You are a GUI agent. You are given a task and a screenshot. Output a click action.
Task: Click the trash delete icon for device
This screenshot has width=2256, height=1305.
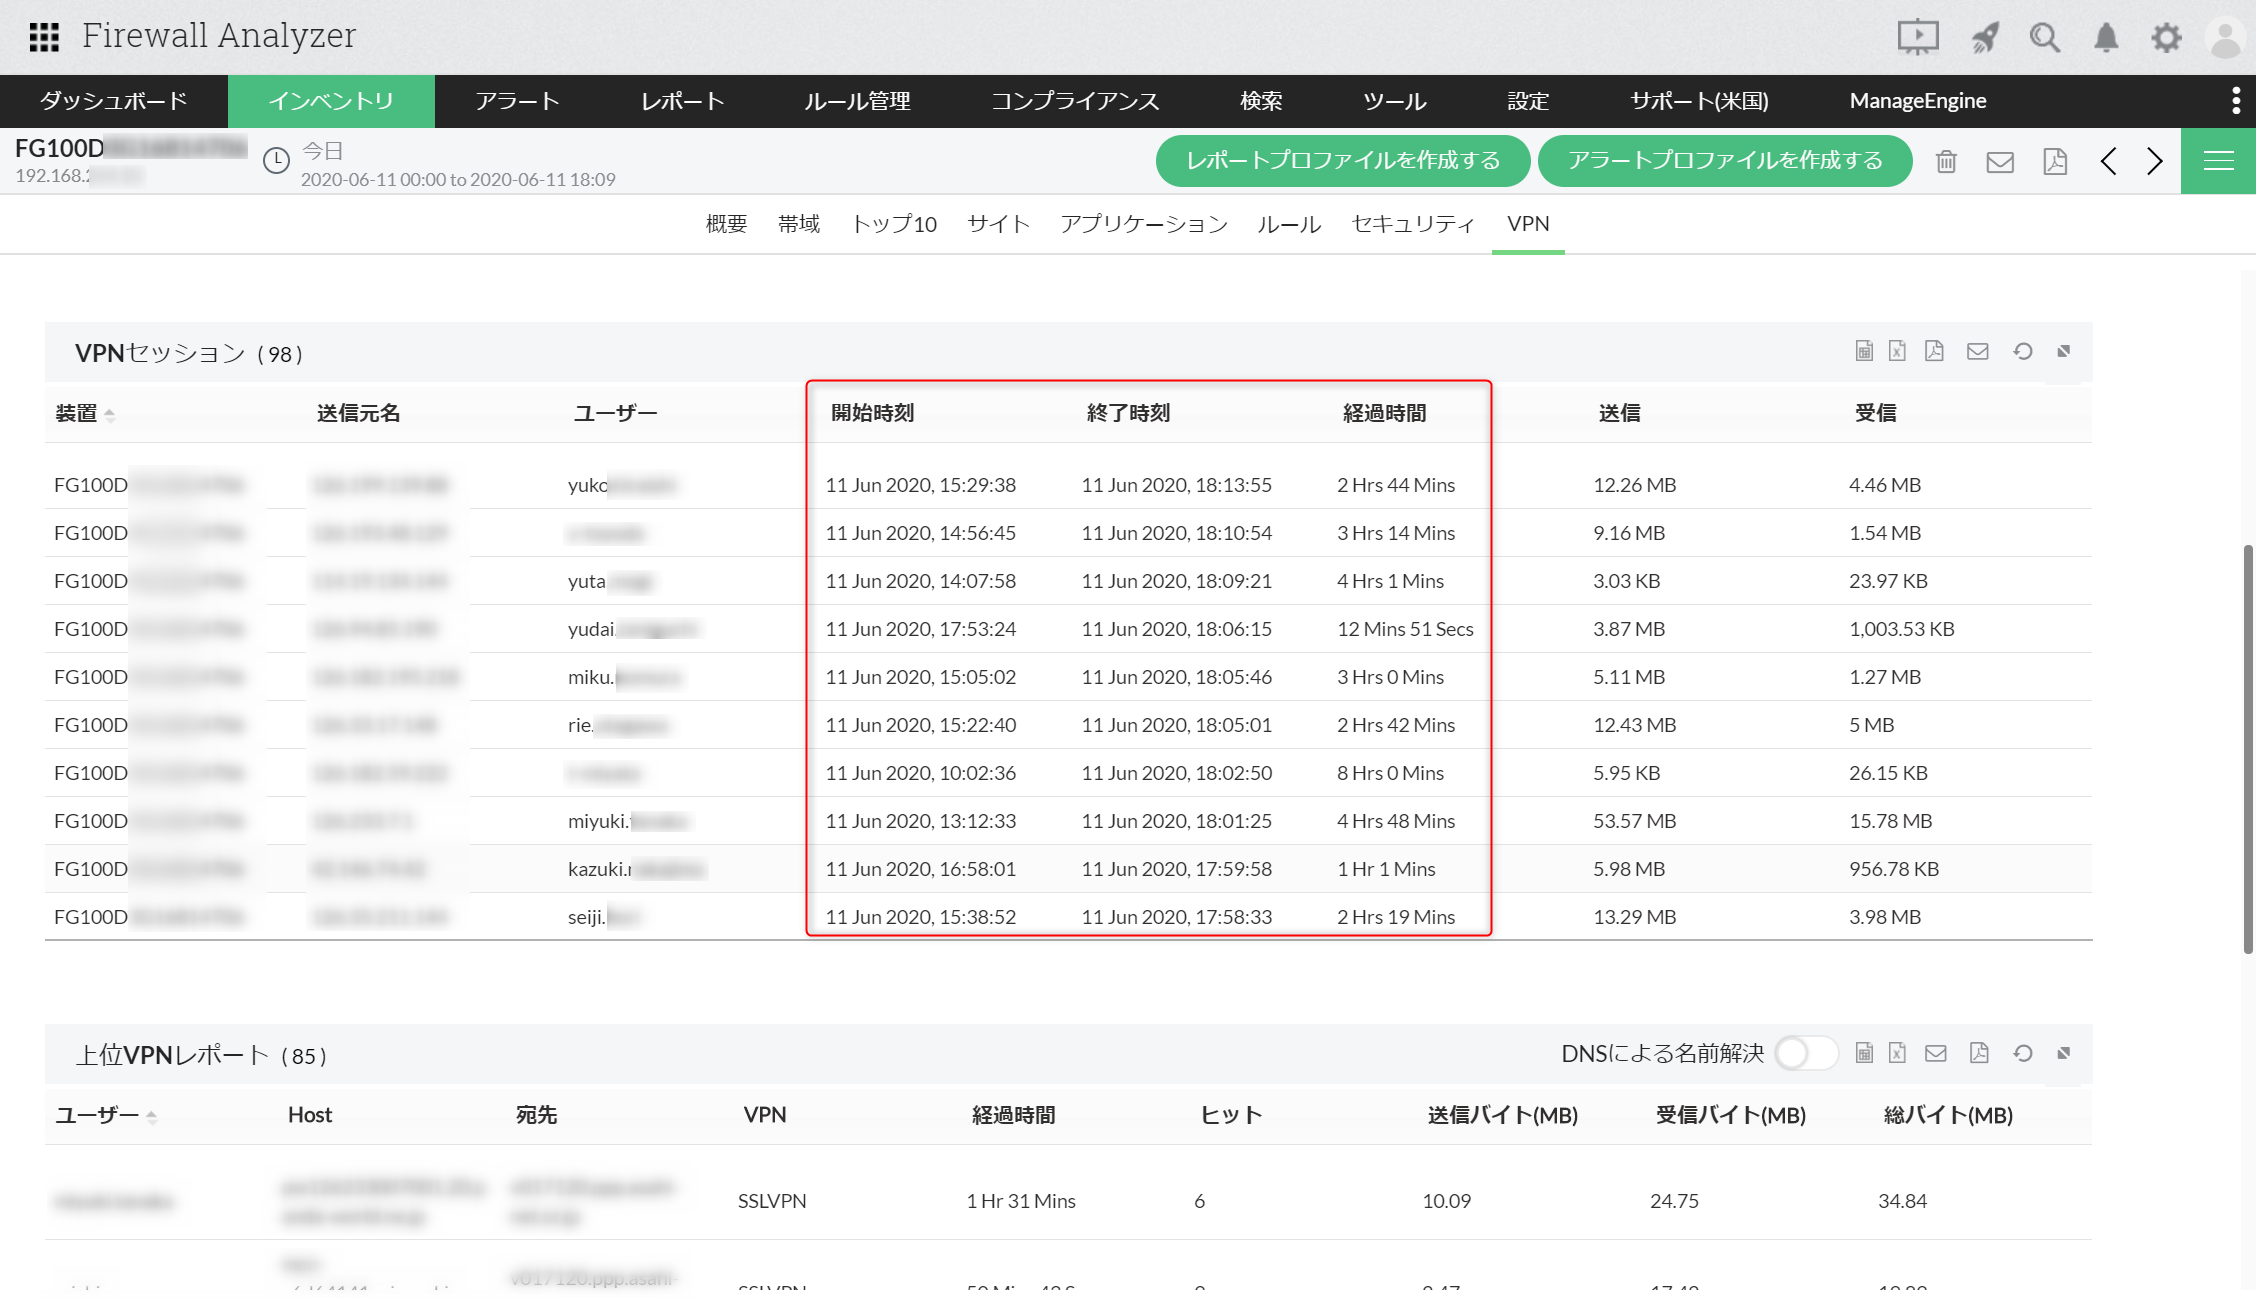click(x=1946, y=161)
